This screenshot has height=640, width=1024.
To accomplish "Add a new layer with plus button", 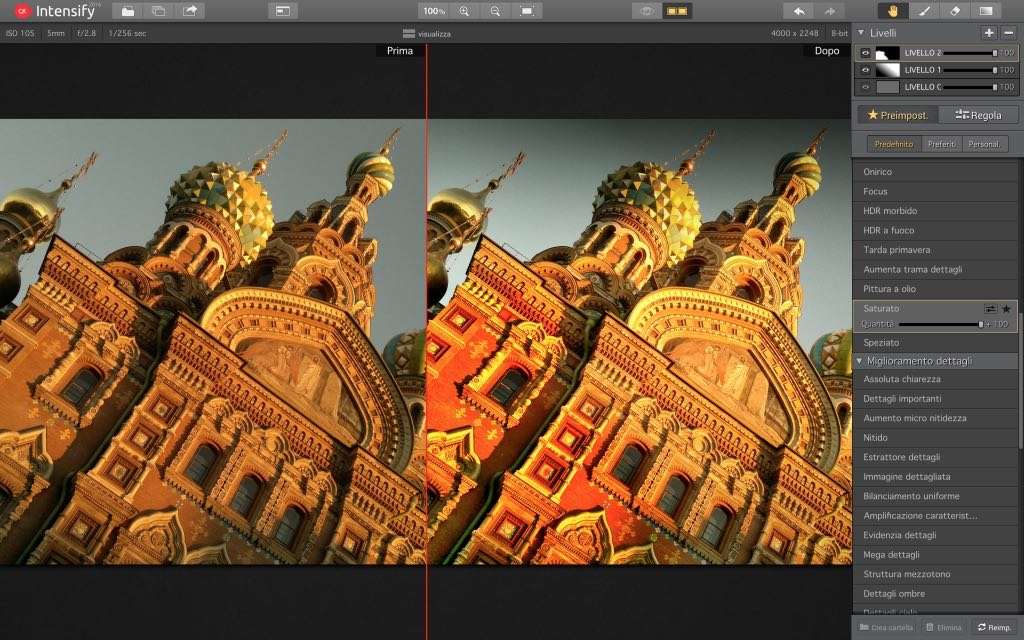I will 989,33.
